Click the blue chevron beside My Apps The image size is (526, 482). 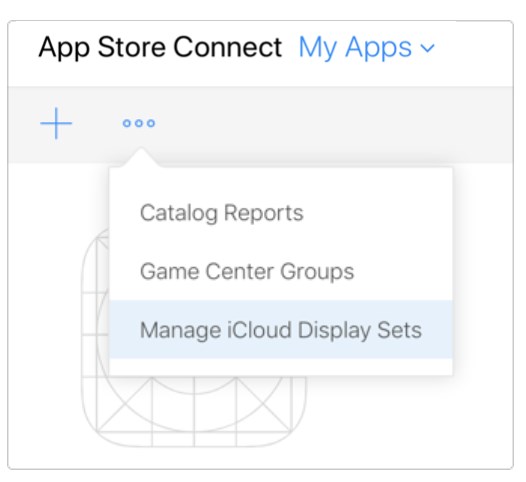coord(427,48)
